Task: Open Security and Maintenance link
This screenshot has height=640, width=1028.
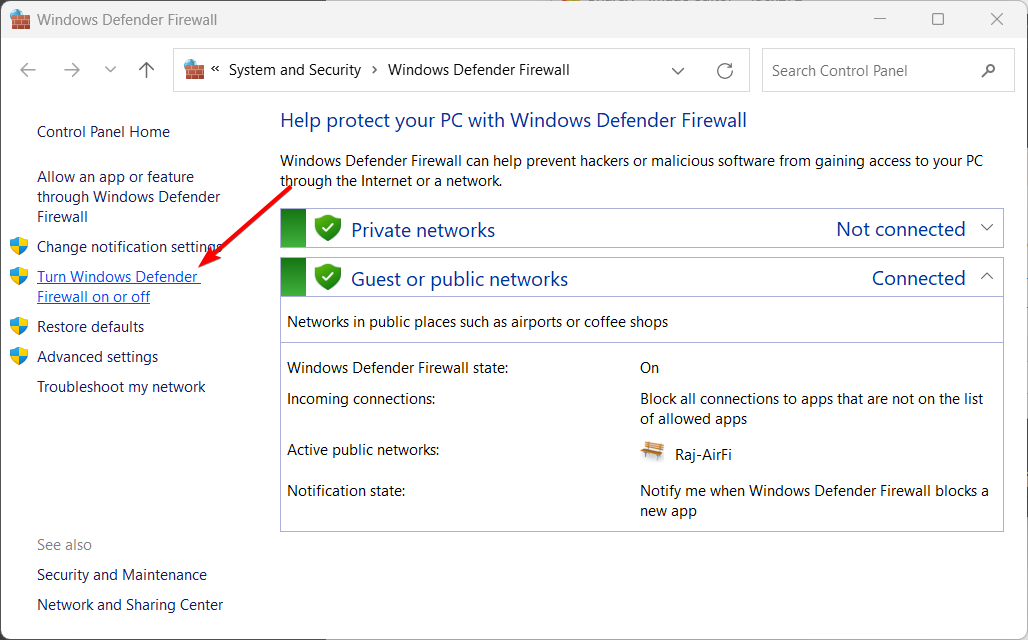Action: 122,575
